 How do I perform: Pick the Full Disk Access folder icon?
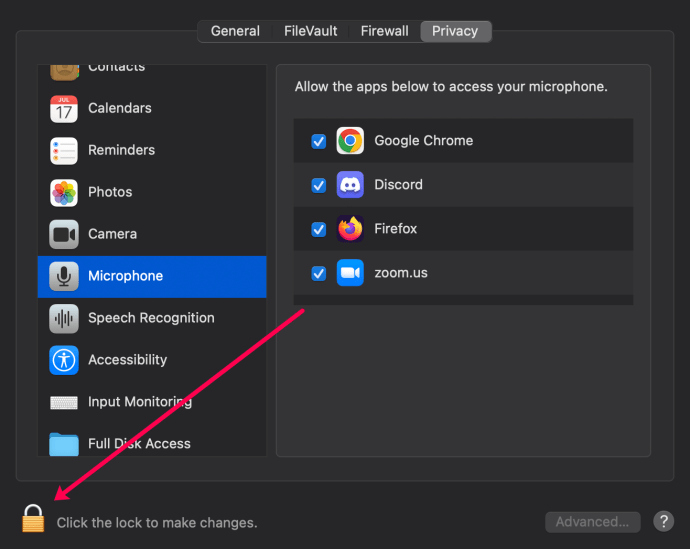point(64,444)
